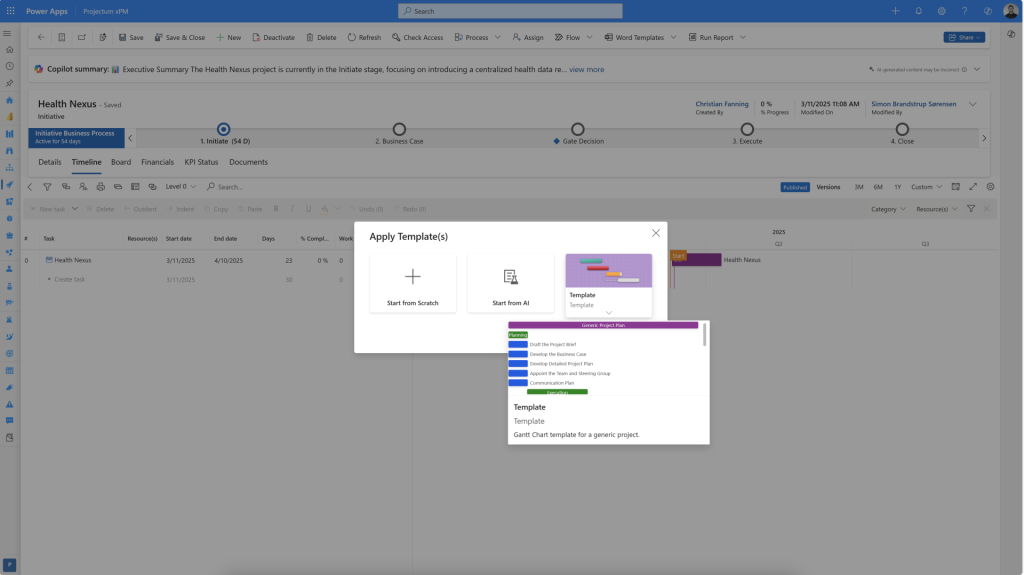Select the 3. Execute stage

tap(747, 129)
